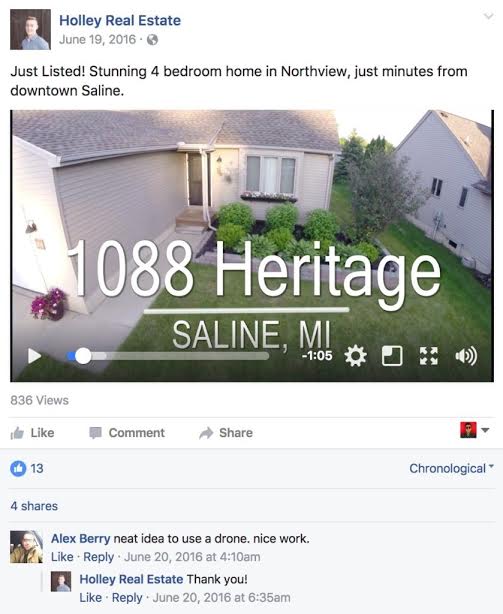
Task: Open the Chronological comment sort dropdown
Action: pos(451,468)
